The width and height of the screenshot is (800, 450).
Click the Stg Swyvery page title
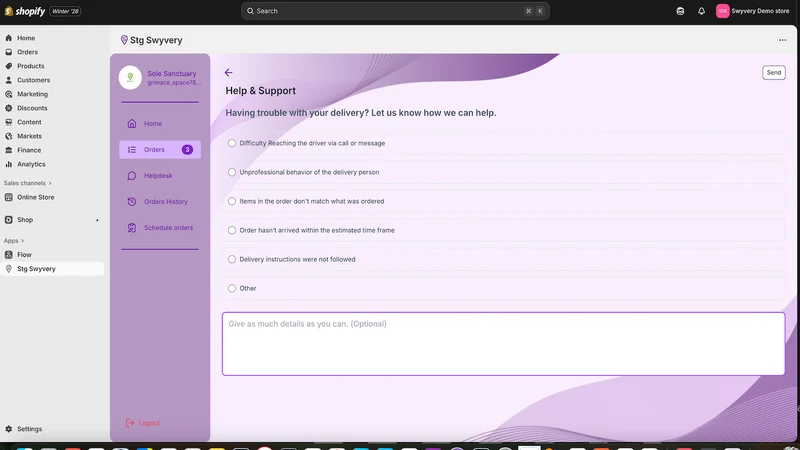(156, 40)
